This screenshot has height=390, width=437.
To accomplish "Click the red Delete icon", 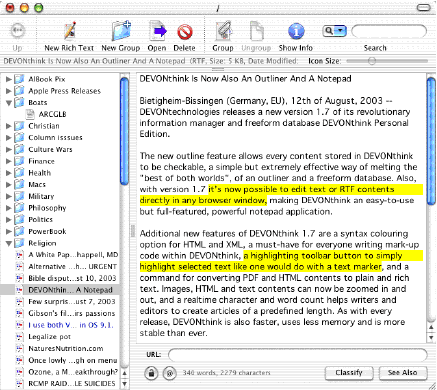I will pos(185,32).
